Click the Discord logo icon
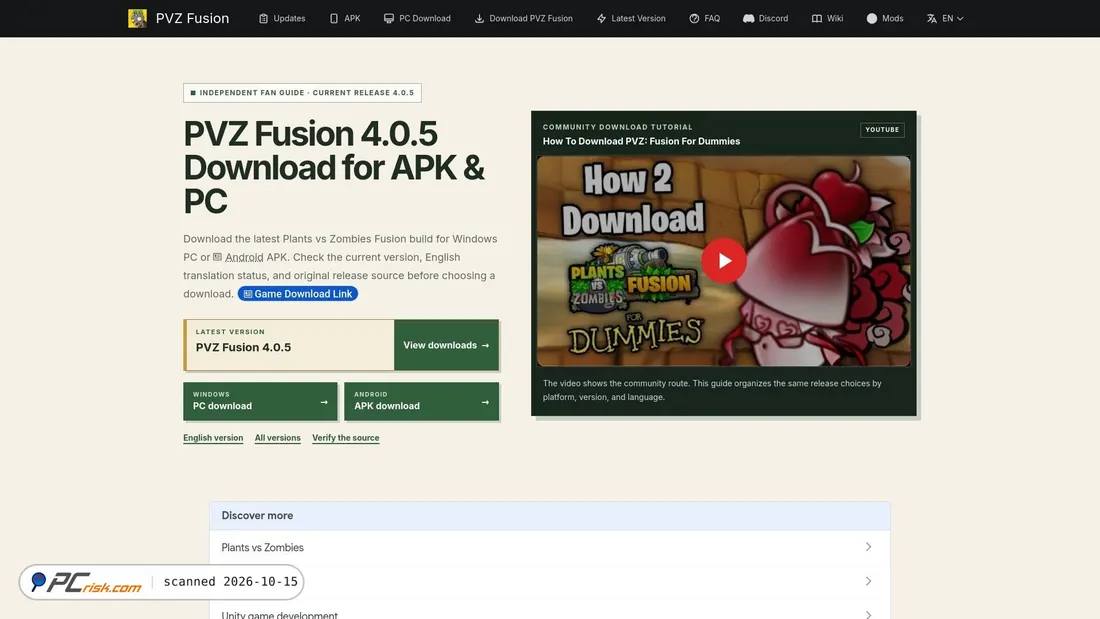The height and width of the screenshot is (619, 1100). coord(749,18)
